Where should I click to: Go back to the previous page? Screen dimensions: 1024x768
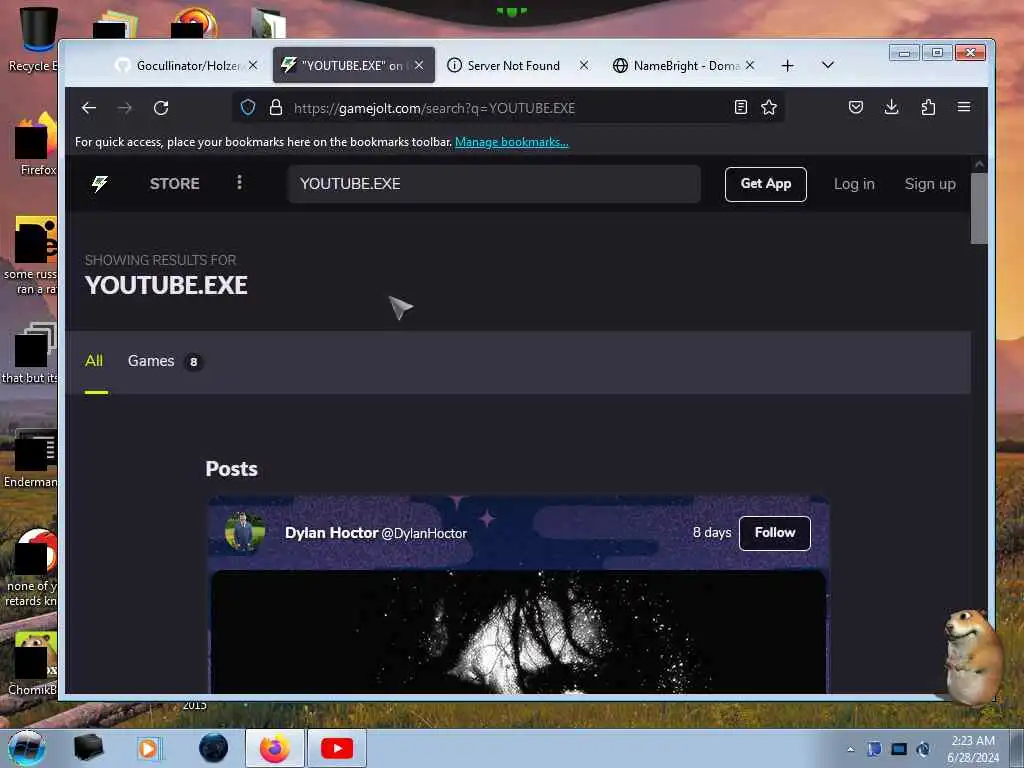[x=89, y=108]
